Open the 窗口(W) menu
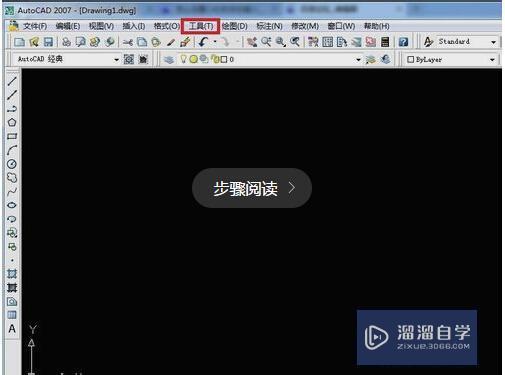 [x=341, y=26]
